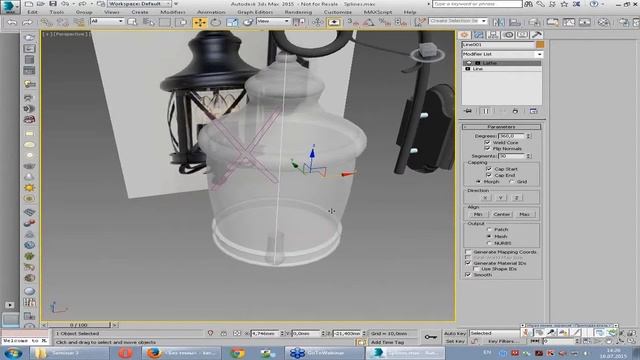Open the Display command panel tab

click(522, 35)
